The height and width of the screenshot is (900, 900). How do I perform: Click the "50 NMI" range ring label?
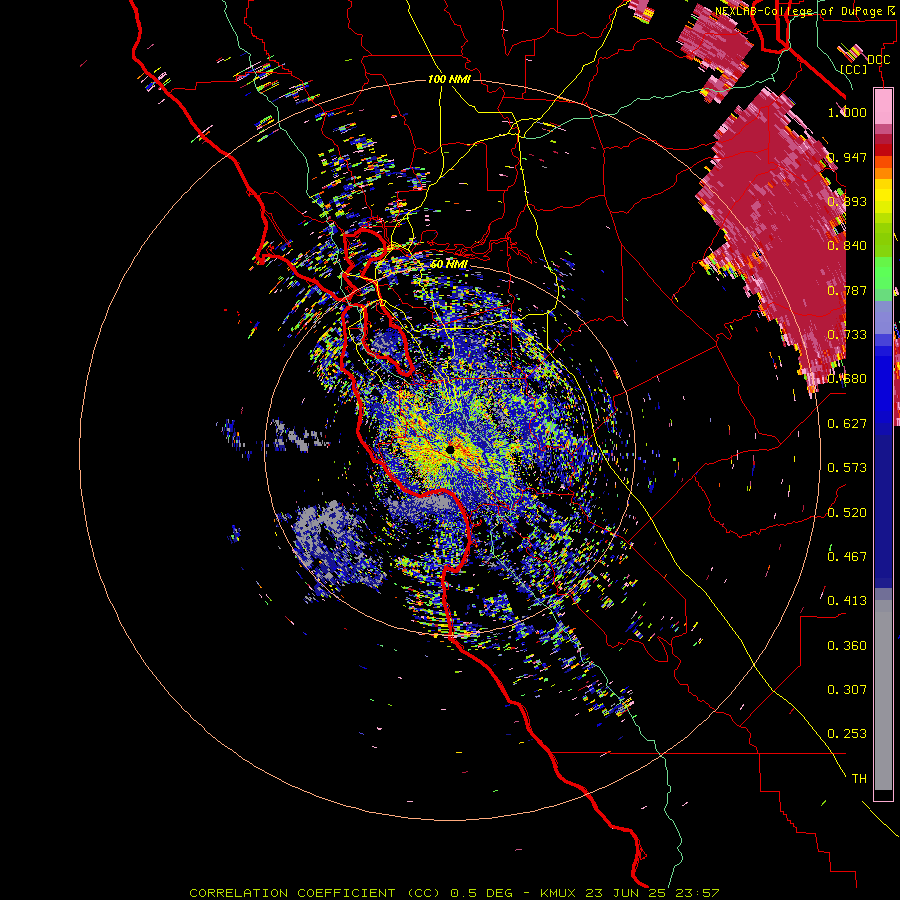coord(449,264)
